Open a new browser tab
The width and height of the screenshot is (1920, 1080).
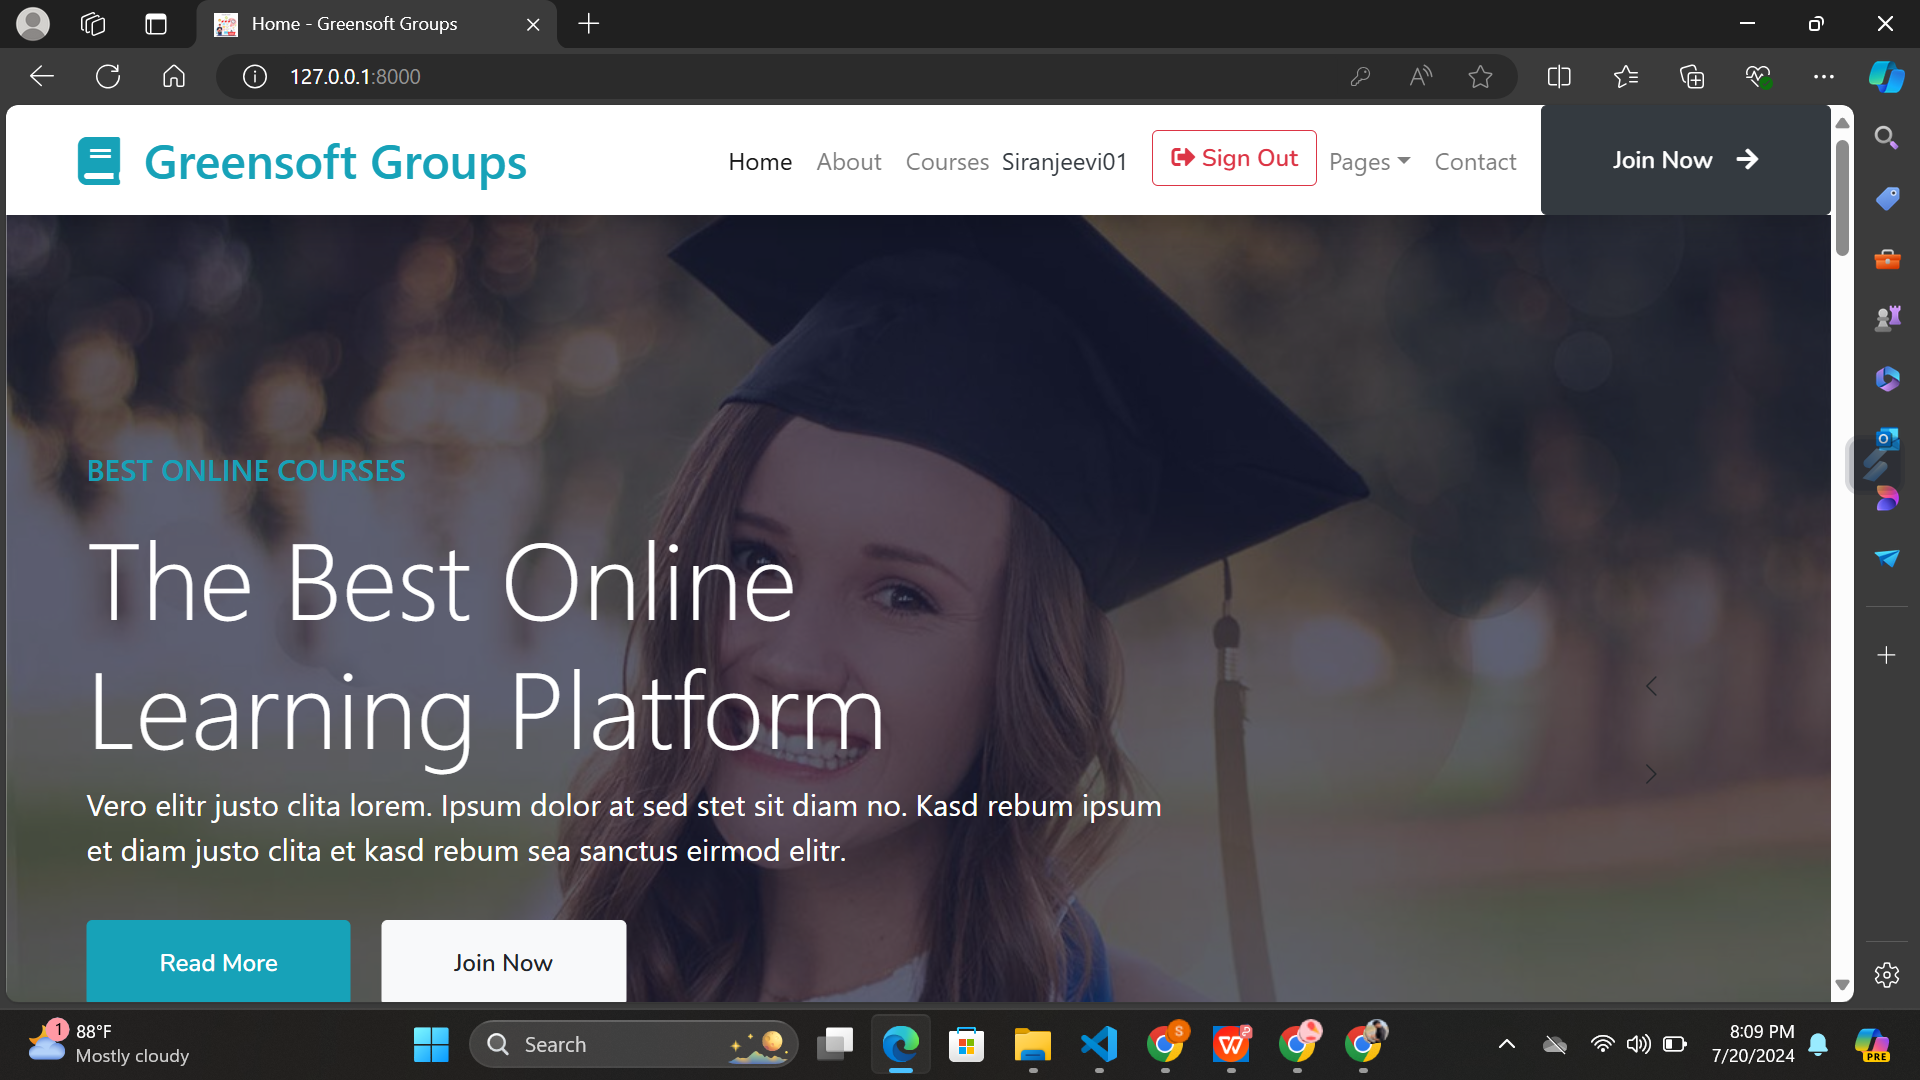click(589, 24)
